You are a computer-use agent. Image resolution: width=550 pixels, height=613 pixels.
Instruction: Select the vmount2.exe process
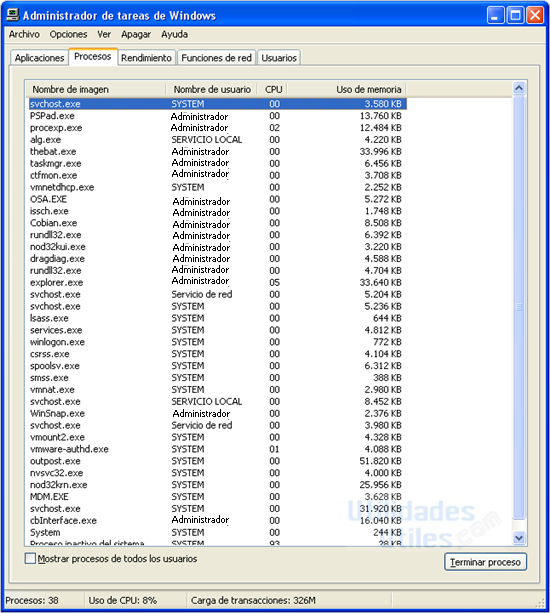217,437
